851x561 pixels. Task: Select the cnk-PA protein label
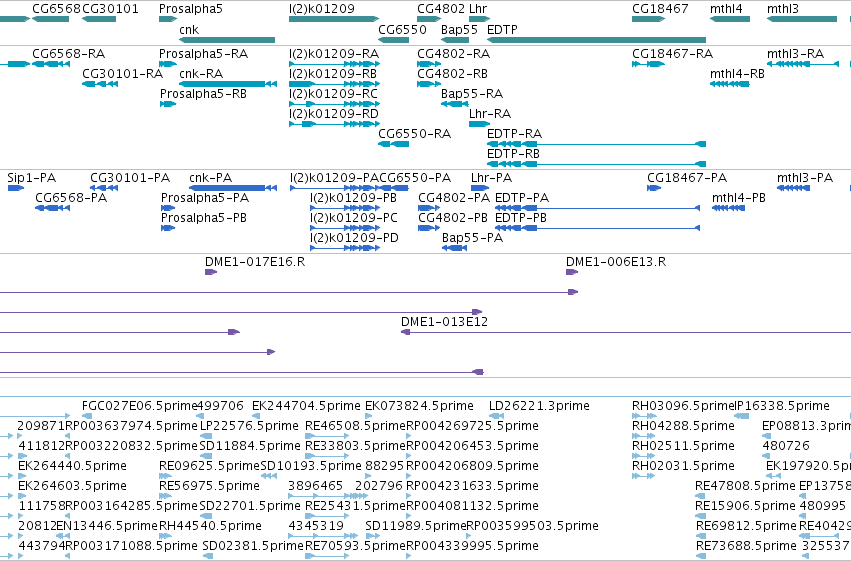tap(211, 178)
